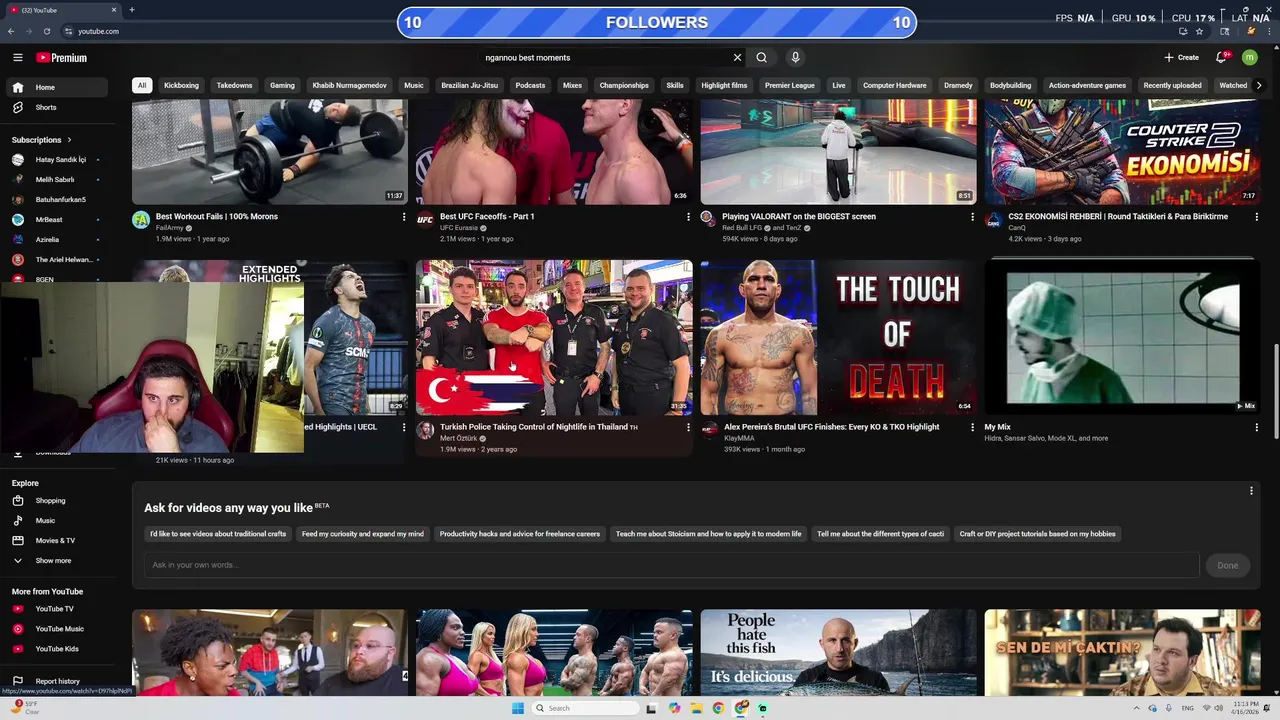Open more options for Alex Pereira video
This screenshot has height=720, width=1280.
pyautogui.click(x=972, y=427)
